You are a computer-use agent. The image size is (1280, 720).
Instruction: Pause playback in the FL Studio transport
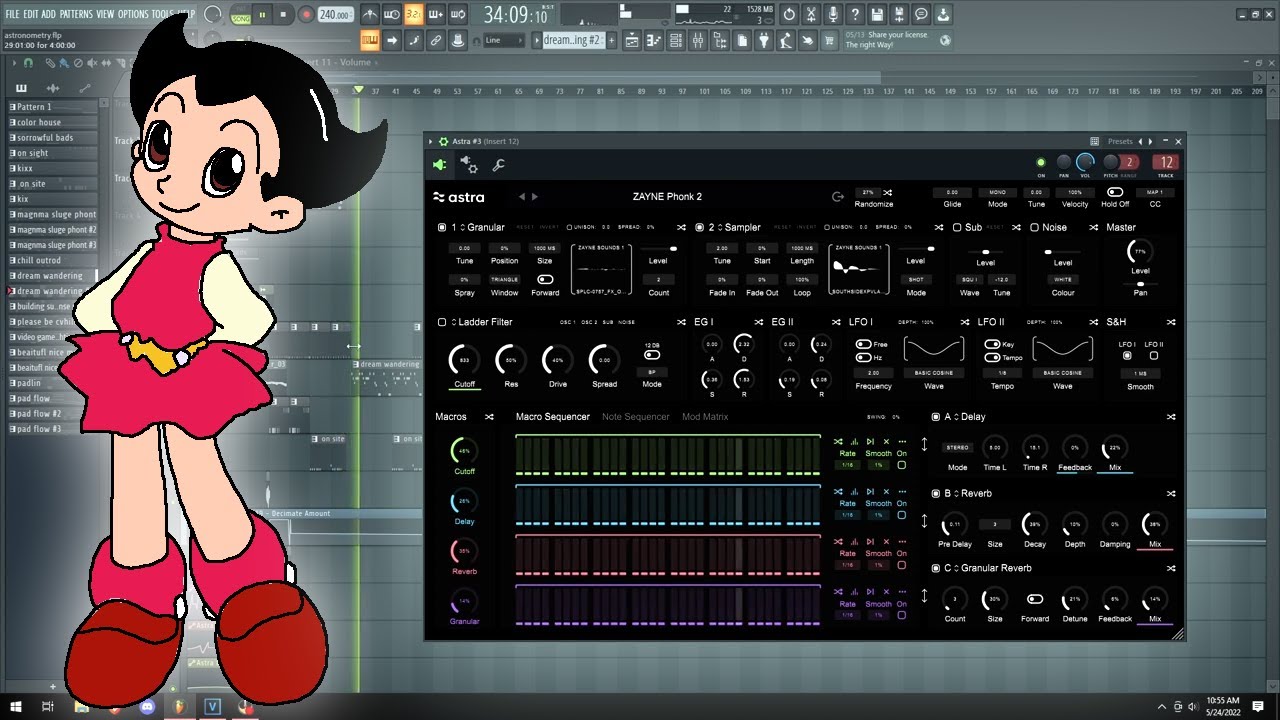click(262, 15)
